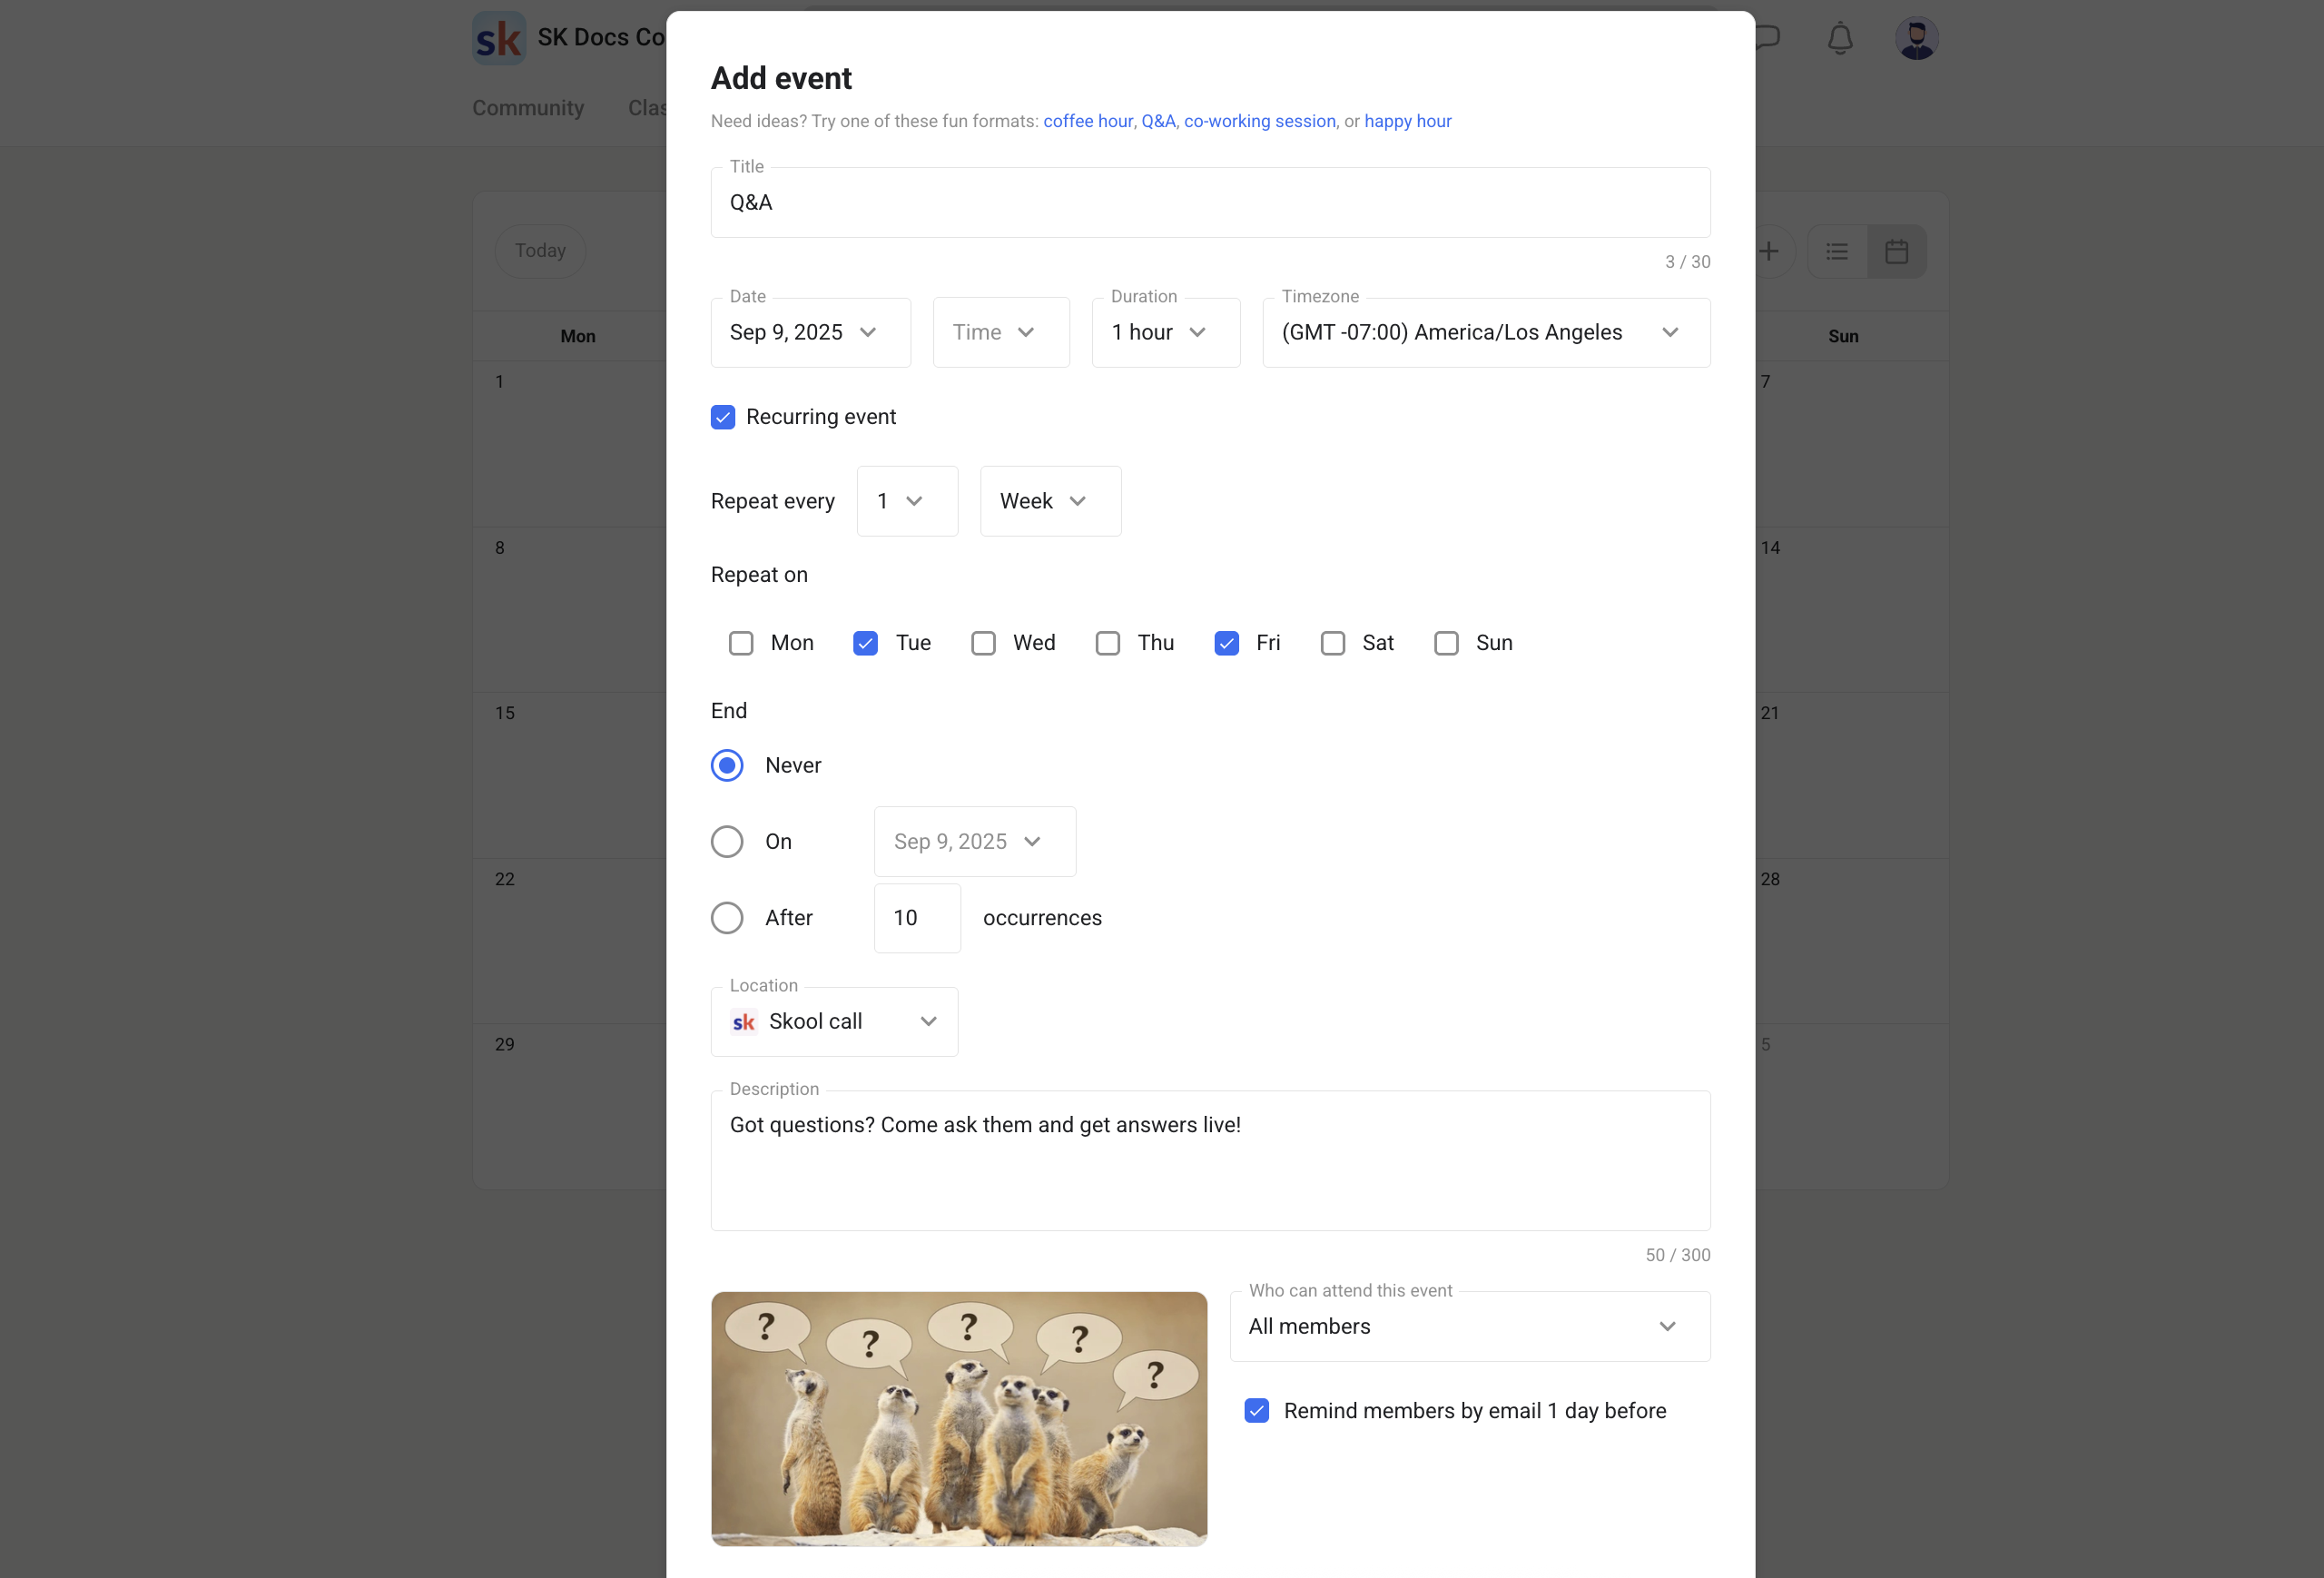Screen dimensions: 2324x1578
Task: Click day 15 in the calendar
Action: point(505,713)
